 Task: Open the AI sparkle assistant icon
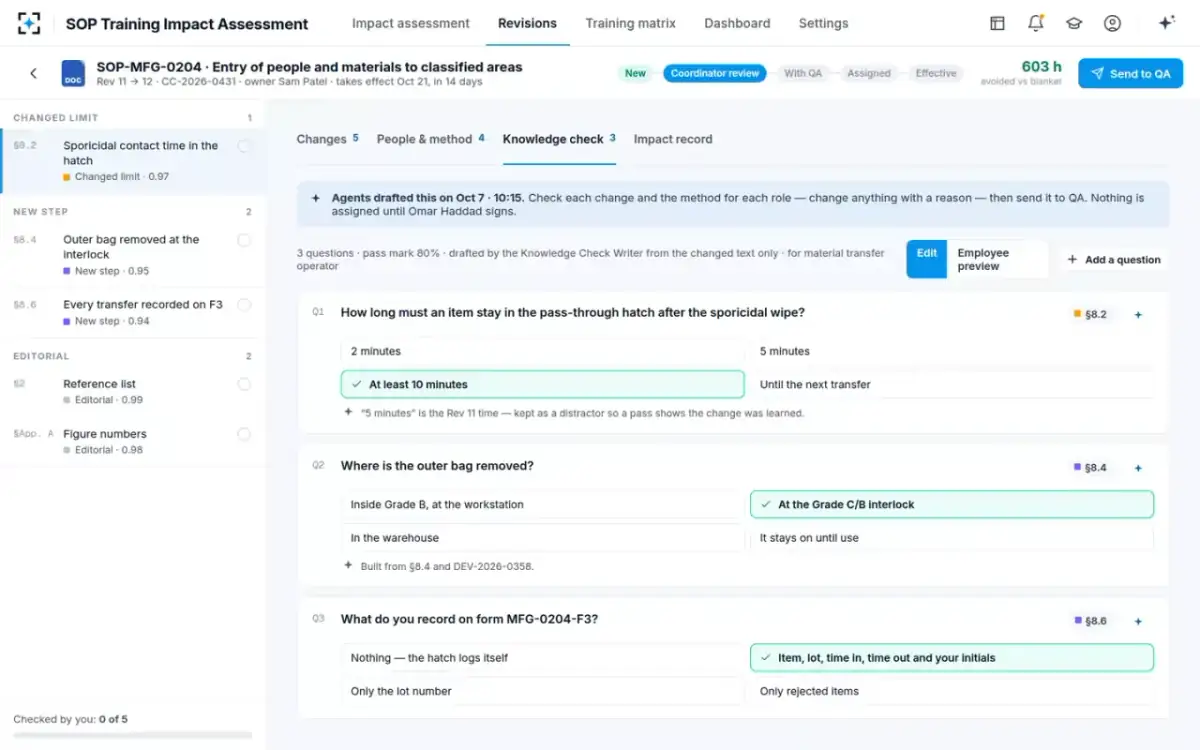click(1166, 23)
